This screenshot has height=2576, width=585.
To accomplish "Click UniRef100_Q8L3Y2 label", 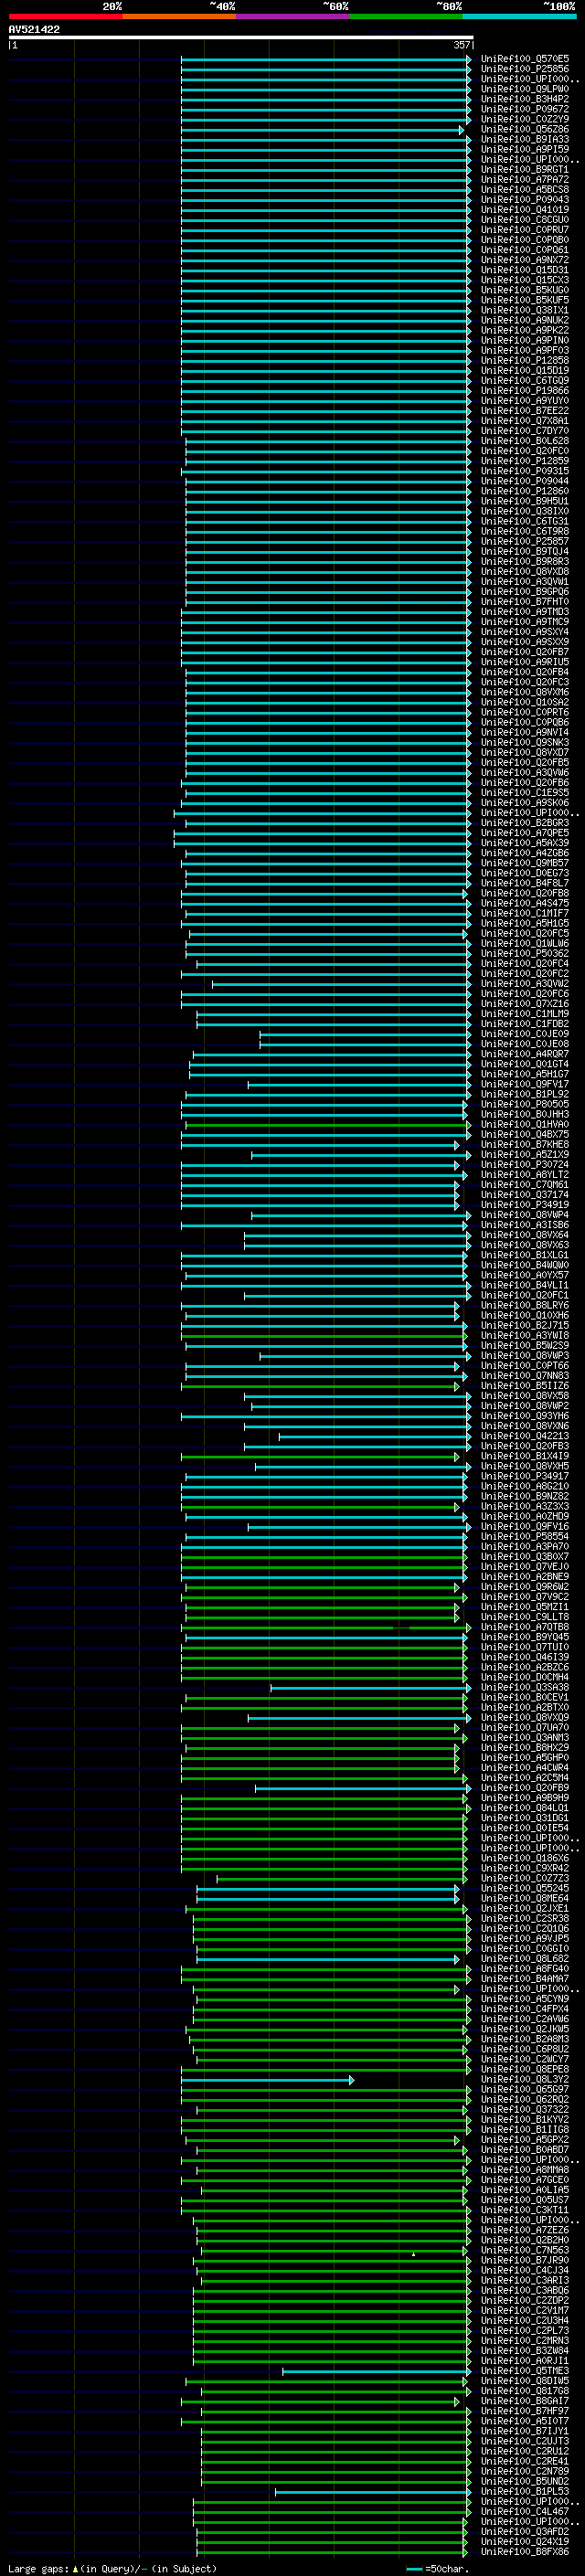I will tap(525, 2079).
